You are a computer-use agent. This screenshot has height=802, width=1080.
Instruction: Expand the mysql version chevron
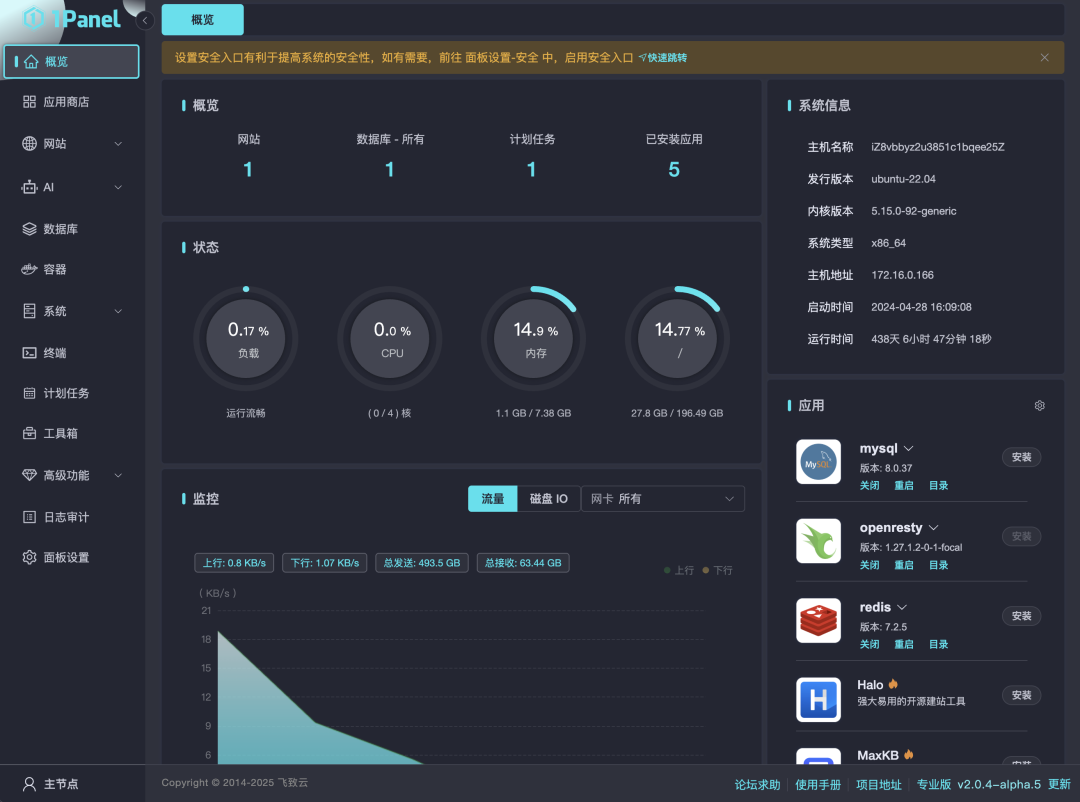(x=909, y=449)
